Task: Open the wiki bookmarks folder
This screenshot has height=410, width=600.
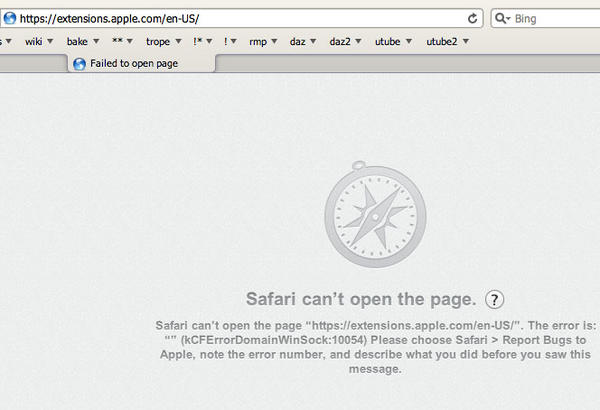Action: [x=39, y=41]
